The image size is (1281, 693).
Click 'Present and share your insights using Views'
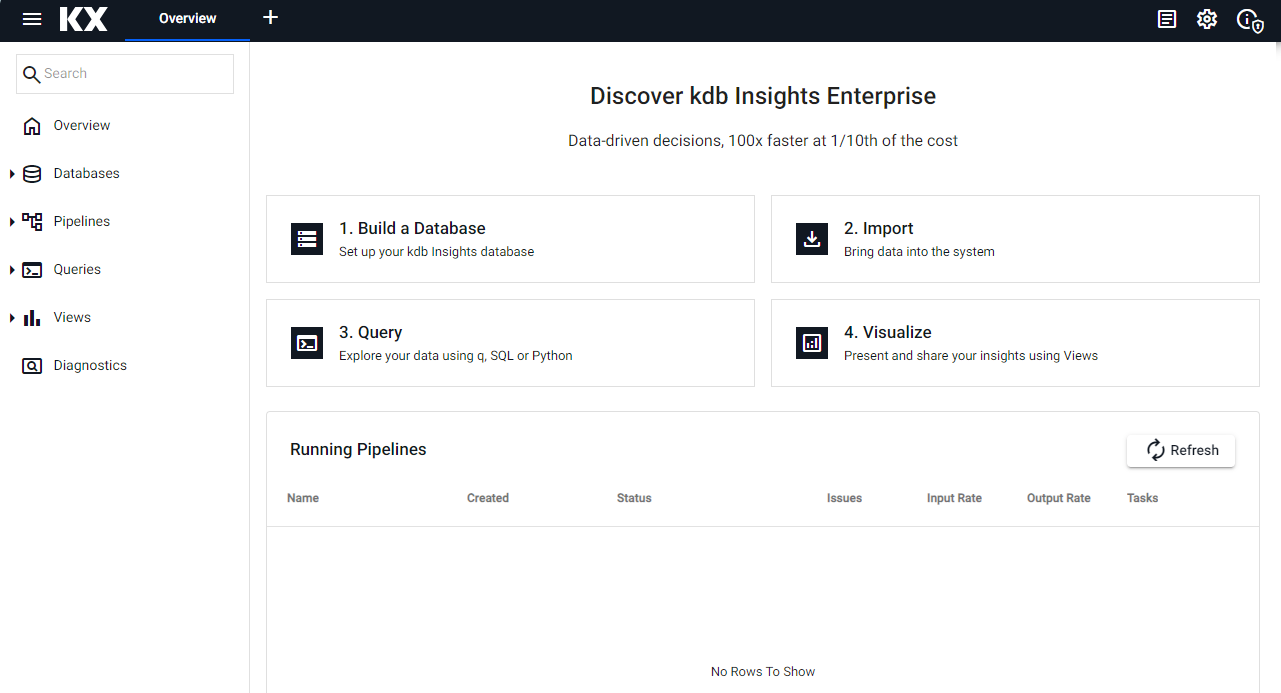click(x=971, y=356)
